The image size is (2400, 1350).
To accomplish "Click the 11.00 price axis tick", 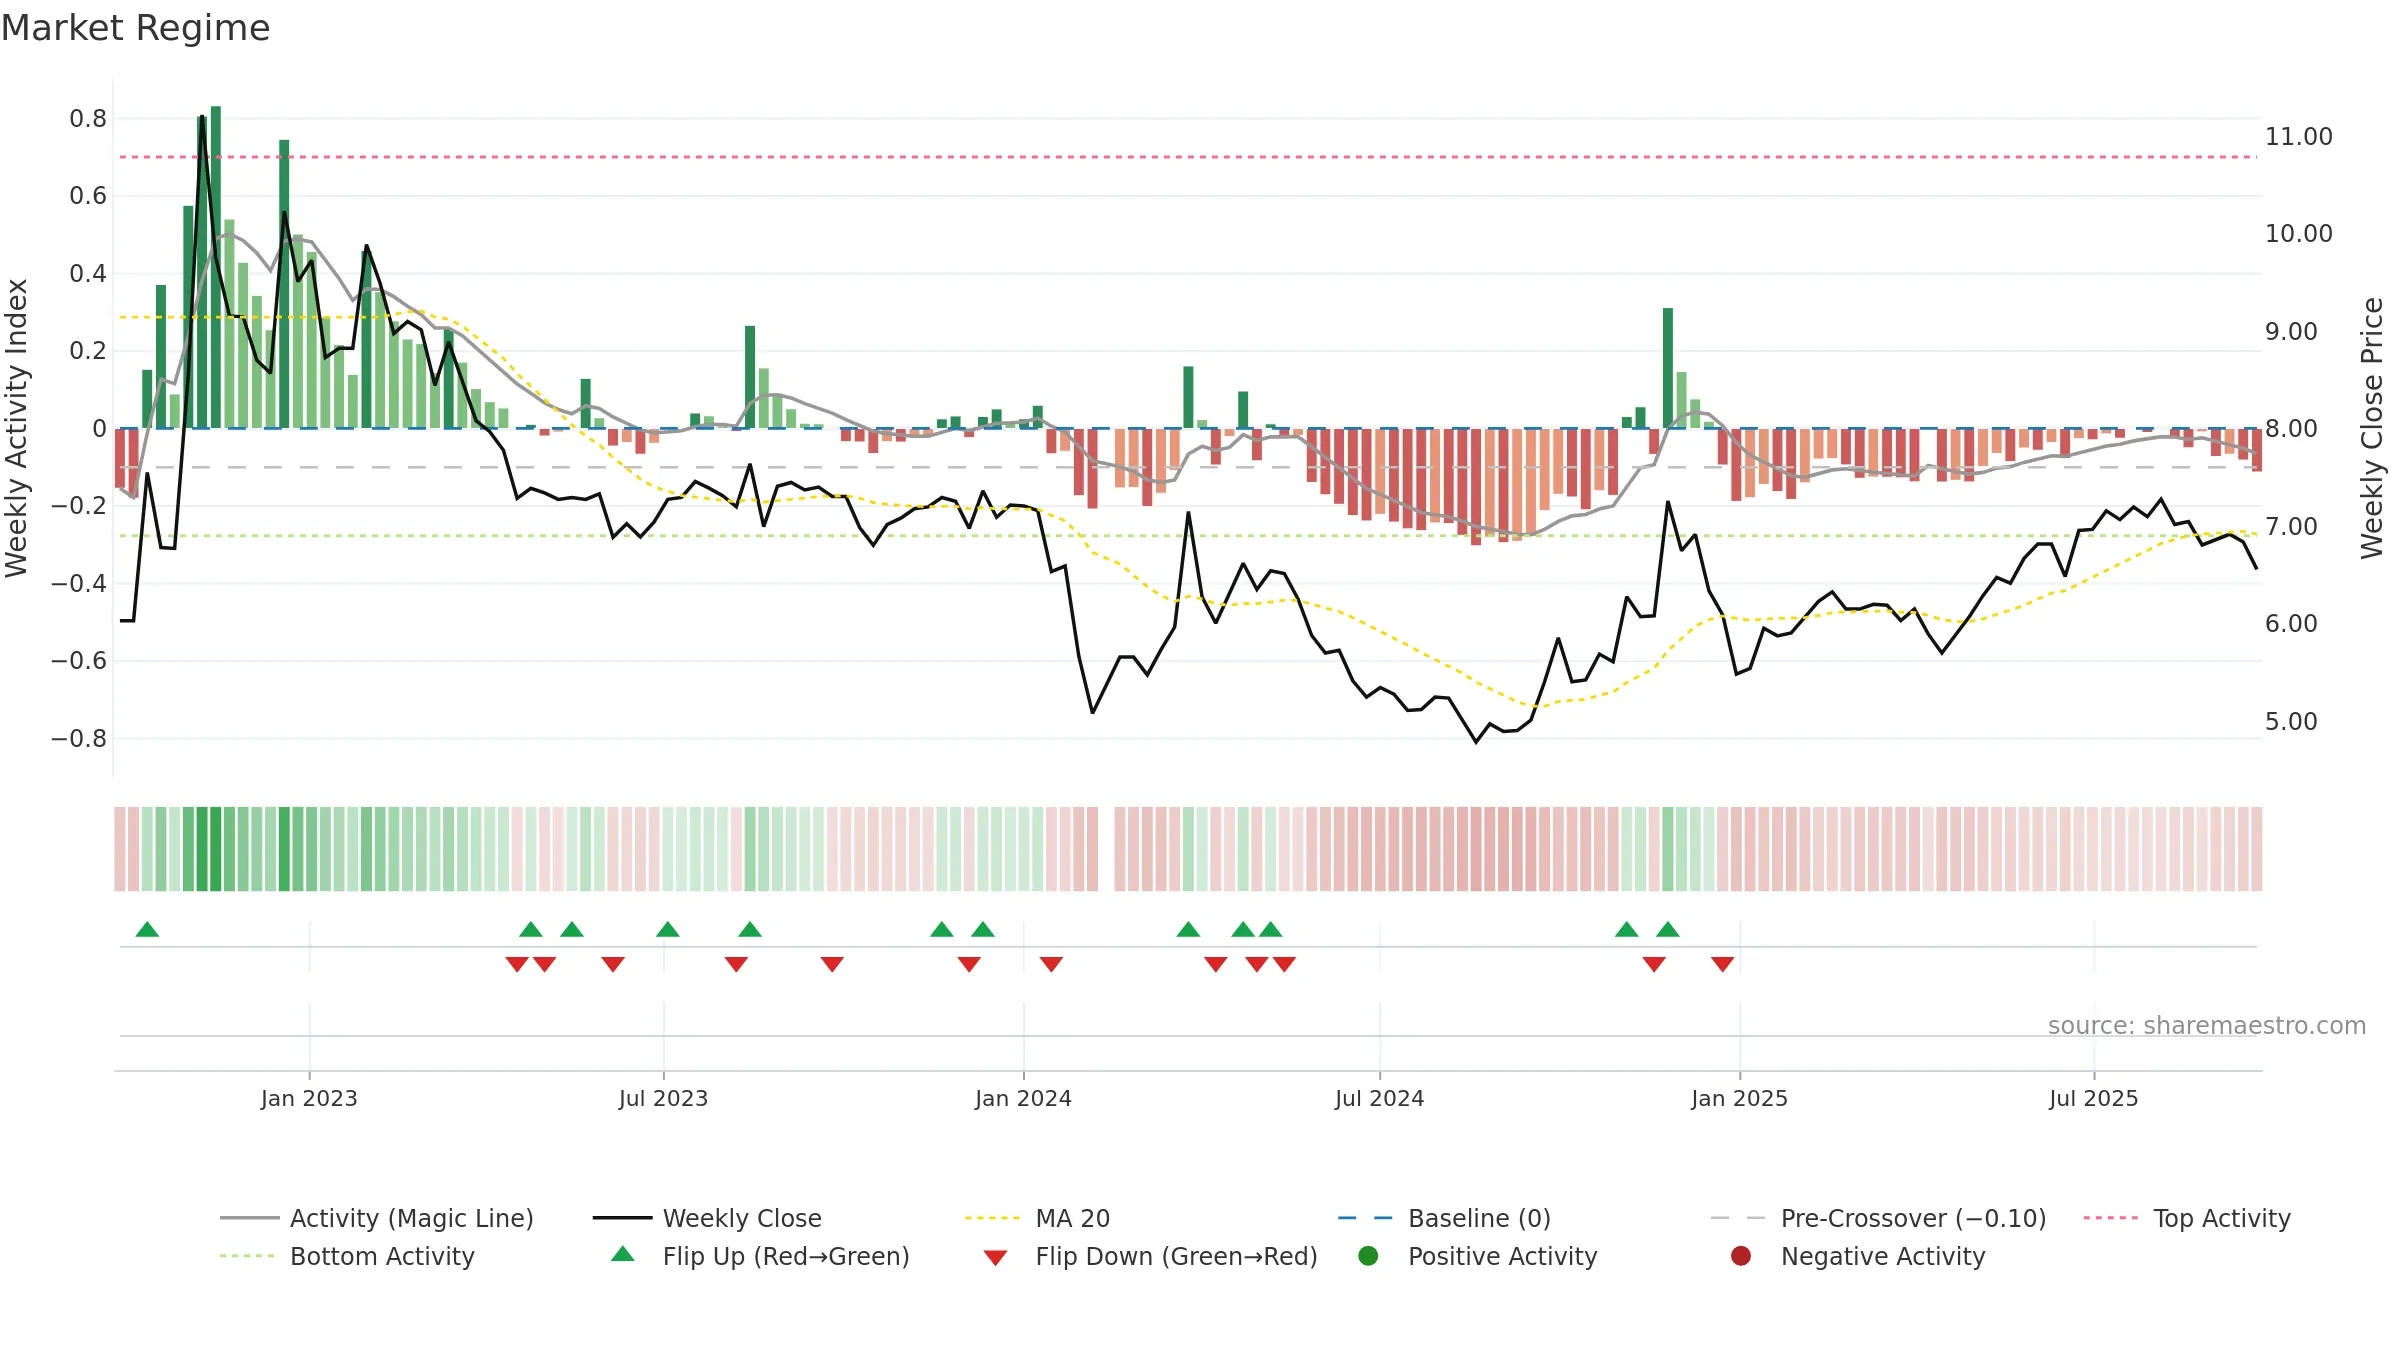I will [x=2298, y=136].
